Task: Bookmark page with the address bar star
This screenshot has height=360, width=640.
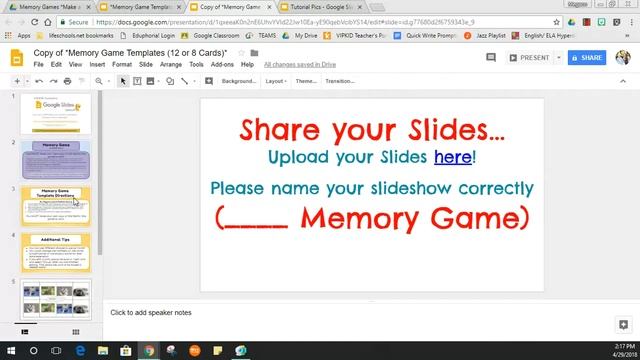Action: pyautogui.click(x=556, y=22)
